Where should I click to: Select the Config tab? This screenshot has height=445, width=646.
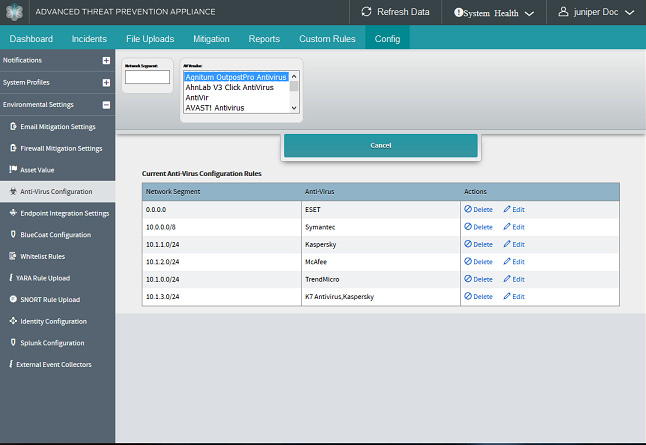pyautogui.click(x=387, y=39)
